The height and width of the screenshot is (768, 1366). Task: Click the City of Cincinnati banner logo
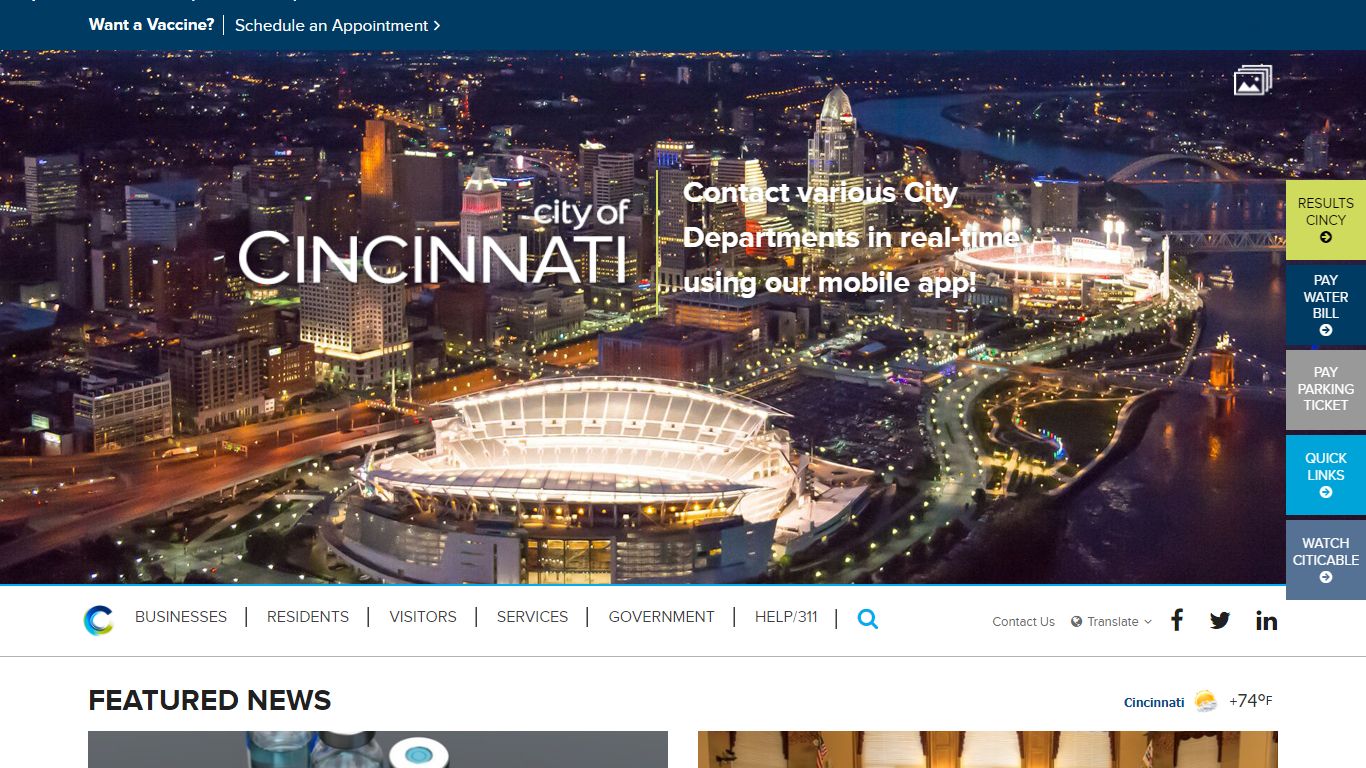click(x=435, y=241)
